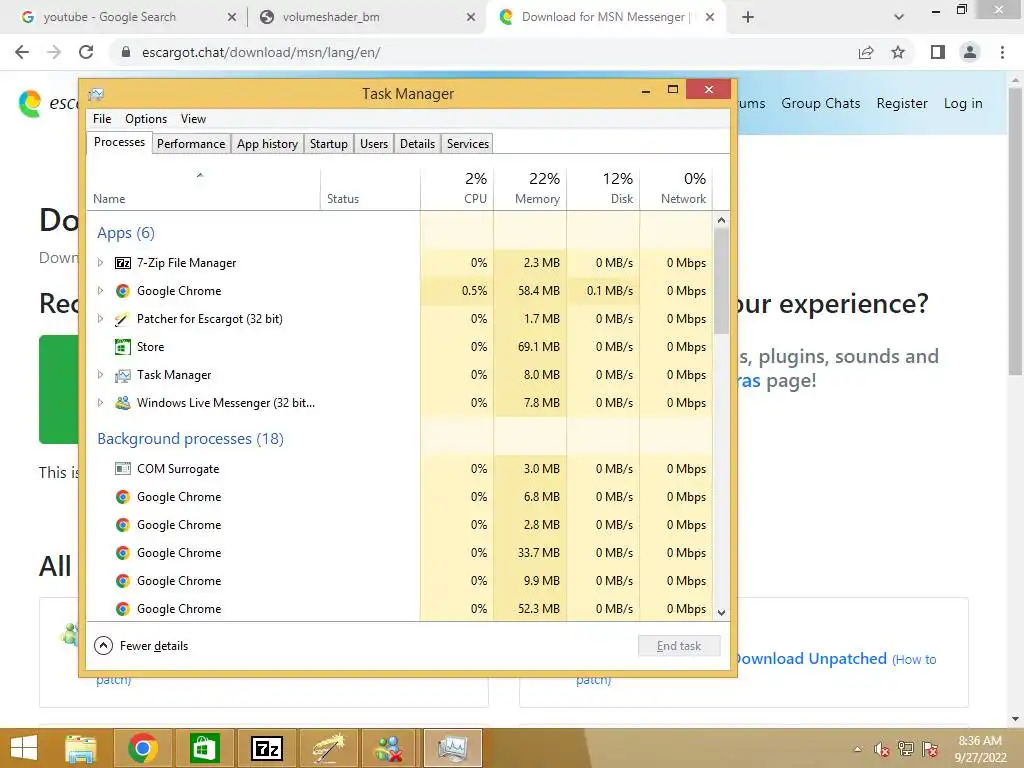Open File Explorer from taskbar
This screenshot has height=768, width=1024.
tap(81, 748)
